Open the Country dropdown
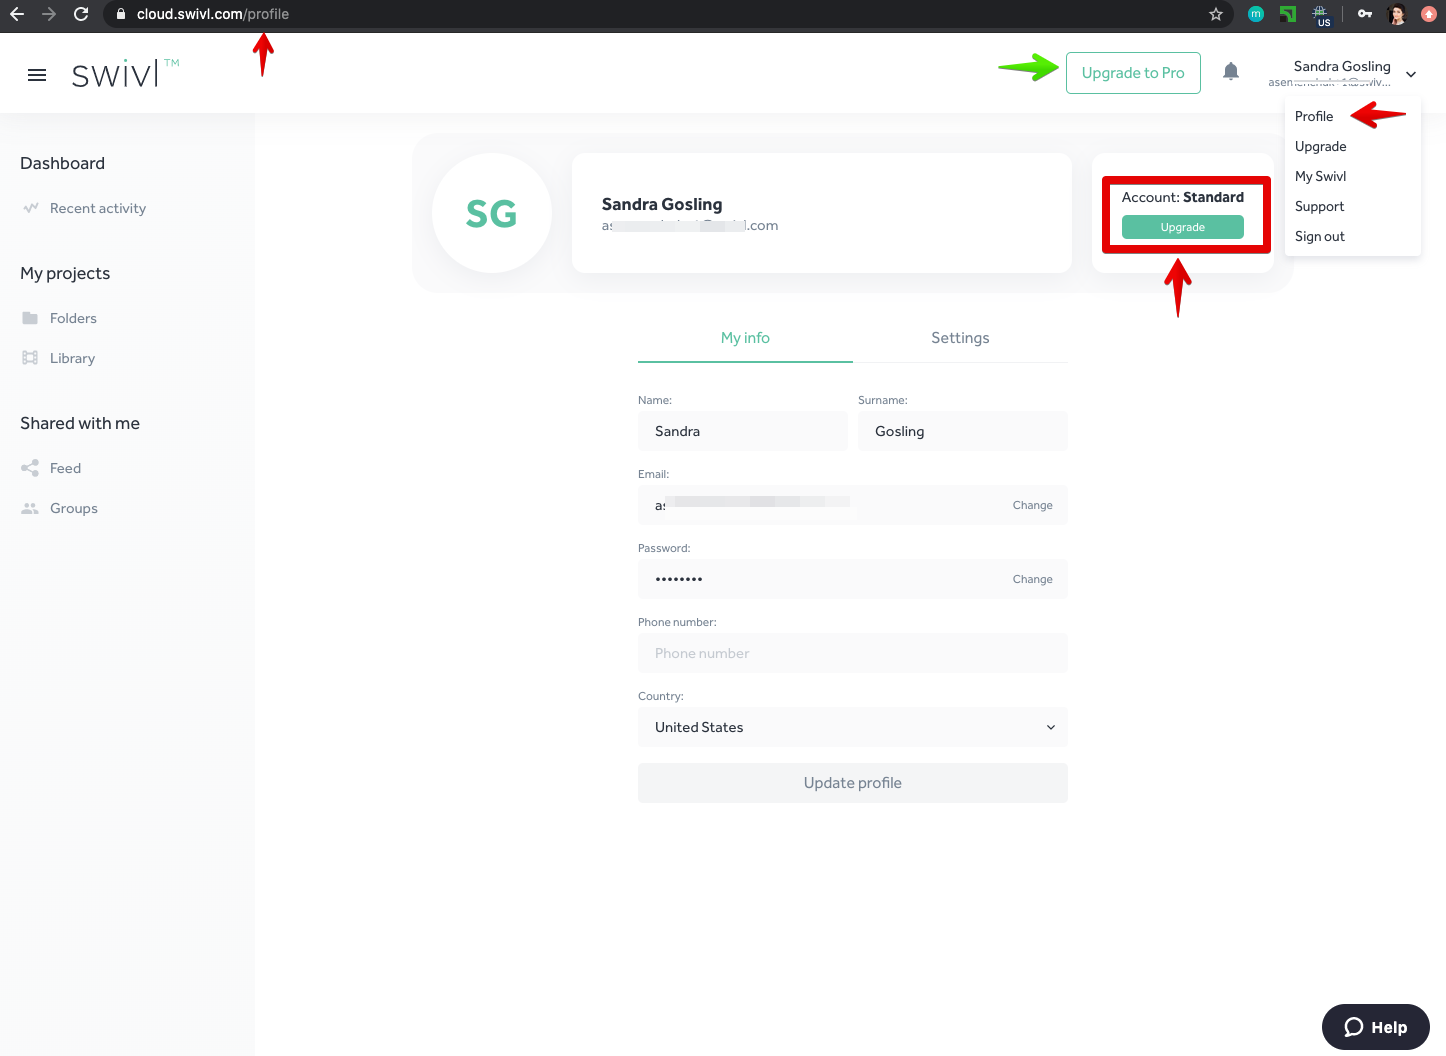The height and width of the screenshot is (1056, 1446). (x=852, y=727)
